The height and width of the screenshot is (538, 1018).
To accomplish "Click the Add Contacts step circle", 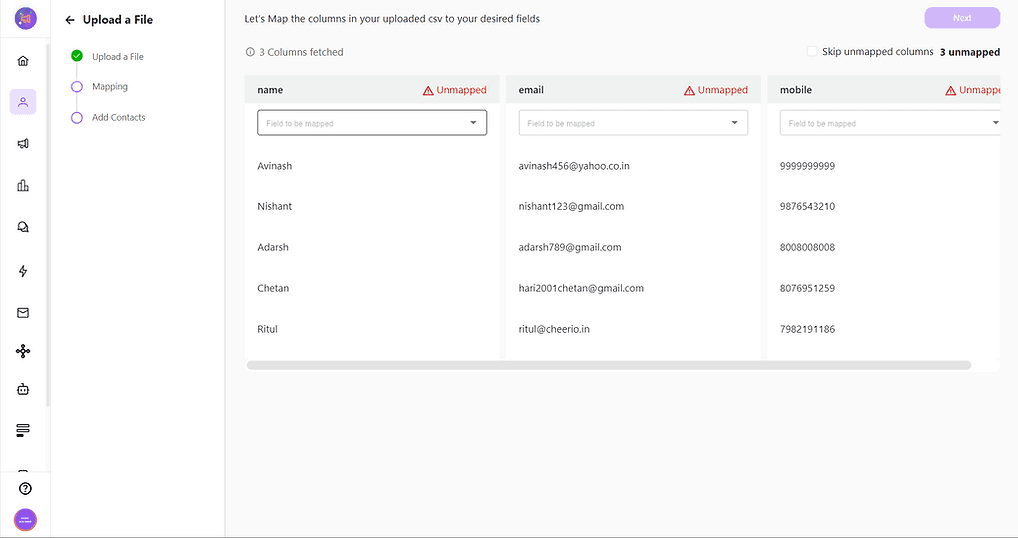I will click(x=77, y=117).
